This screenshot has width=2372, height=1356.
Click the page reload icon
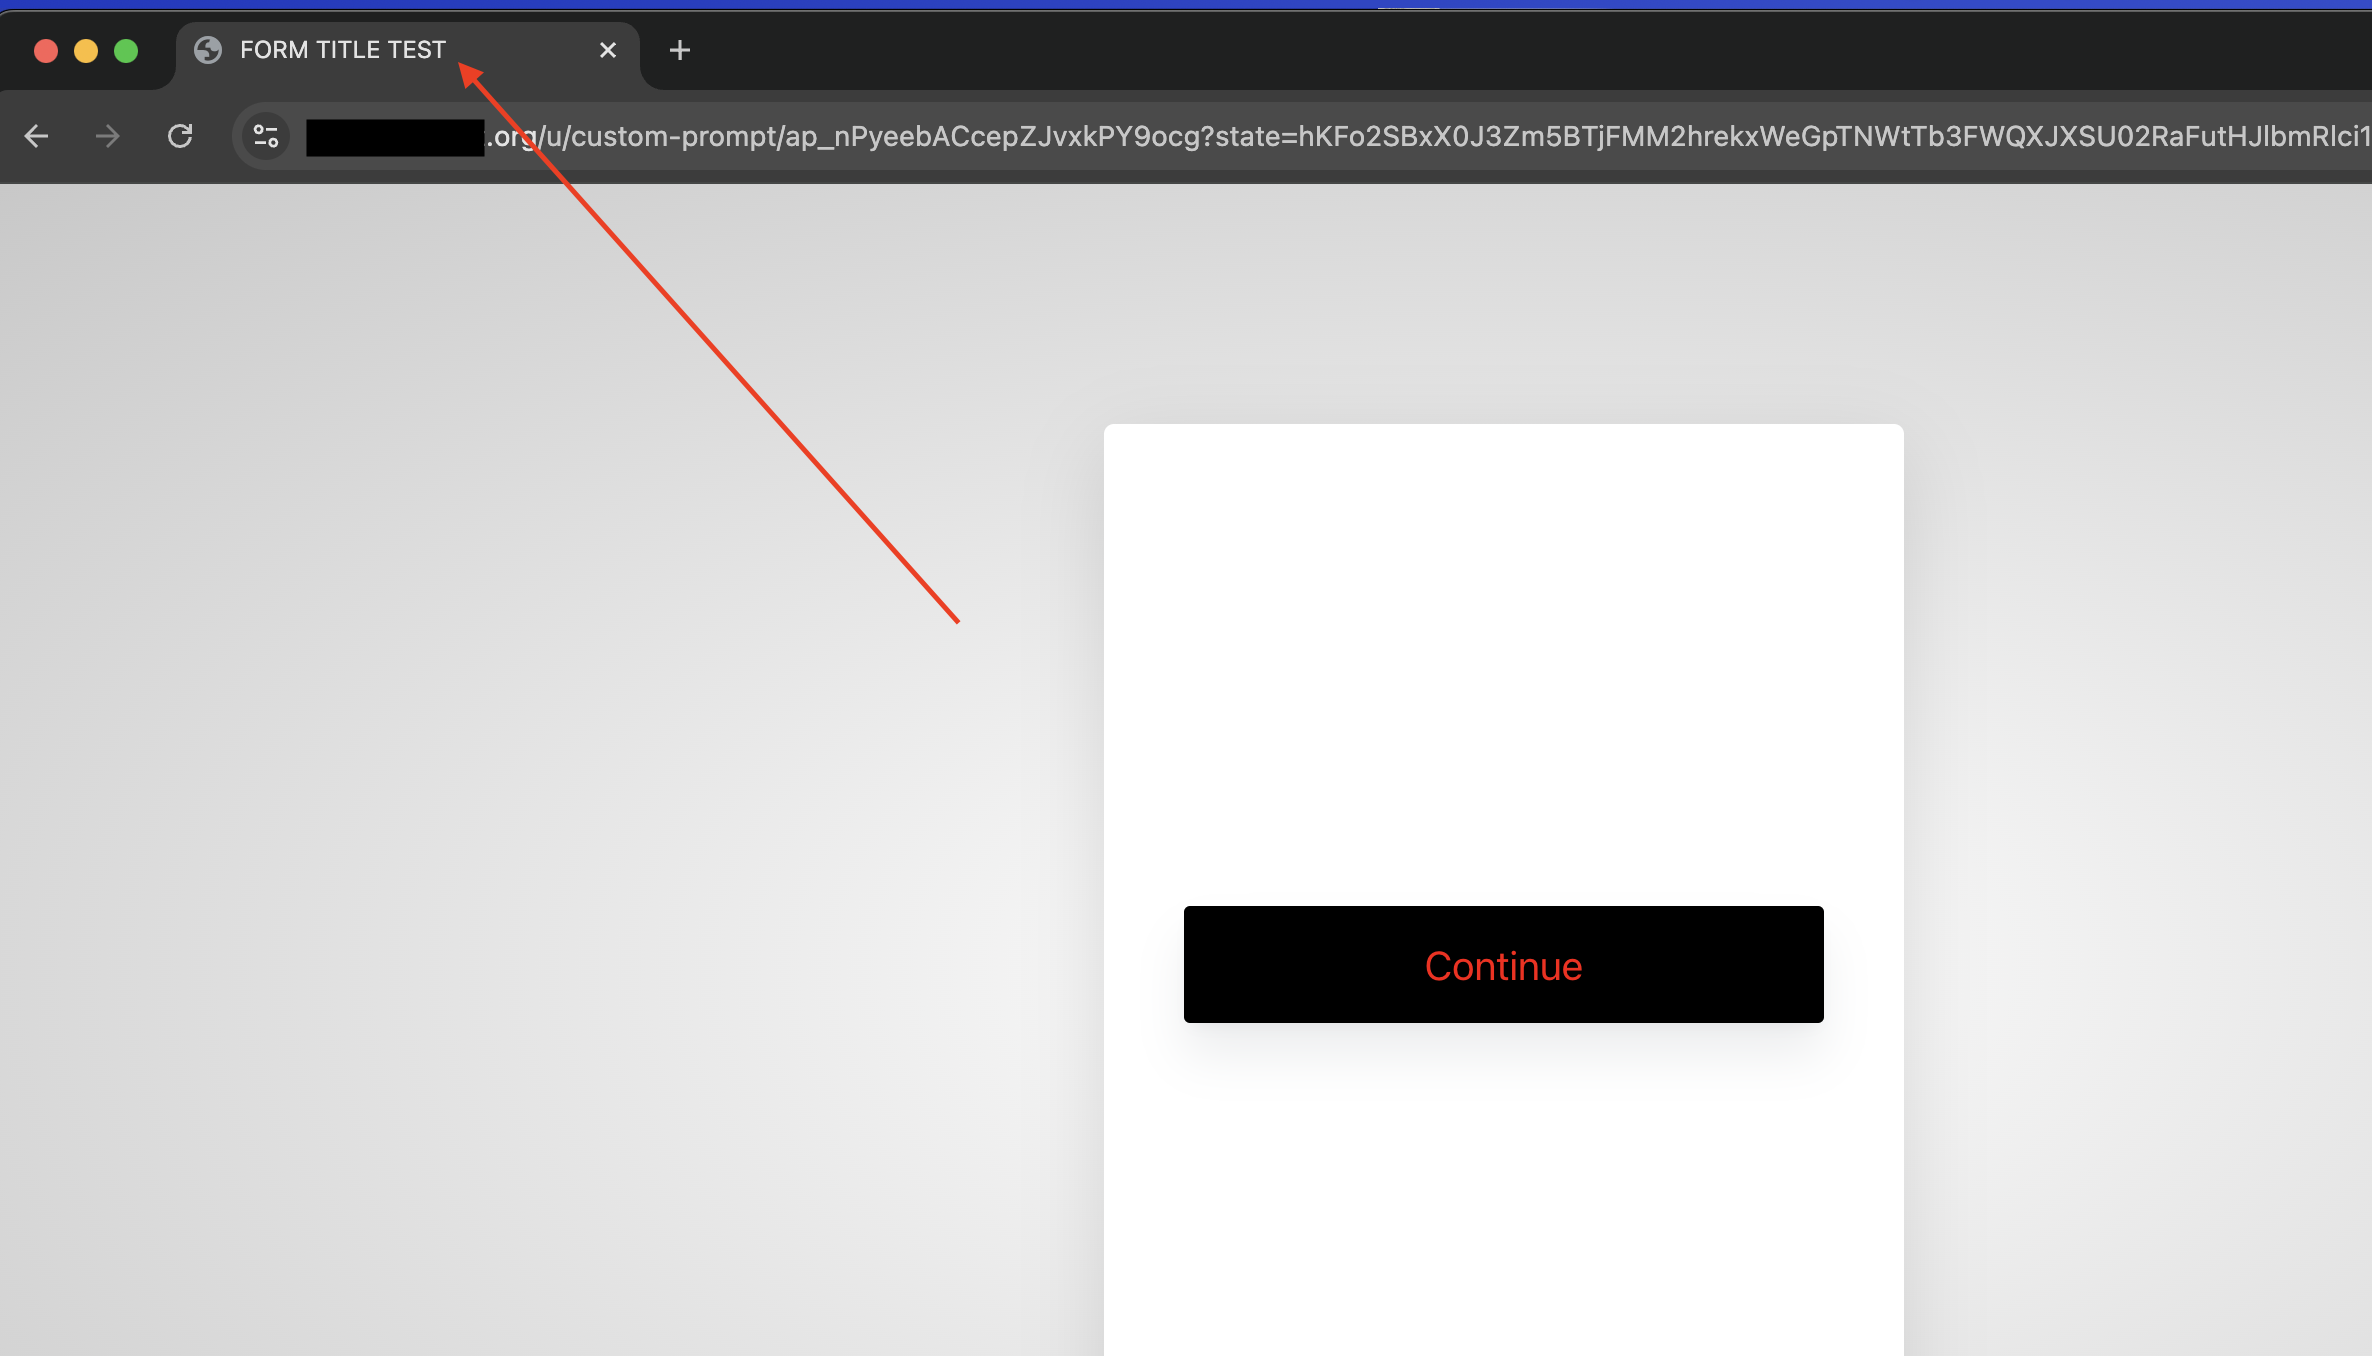(x=181, y=136)
